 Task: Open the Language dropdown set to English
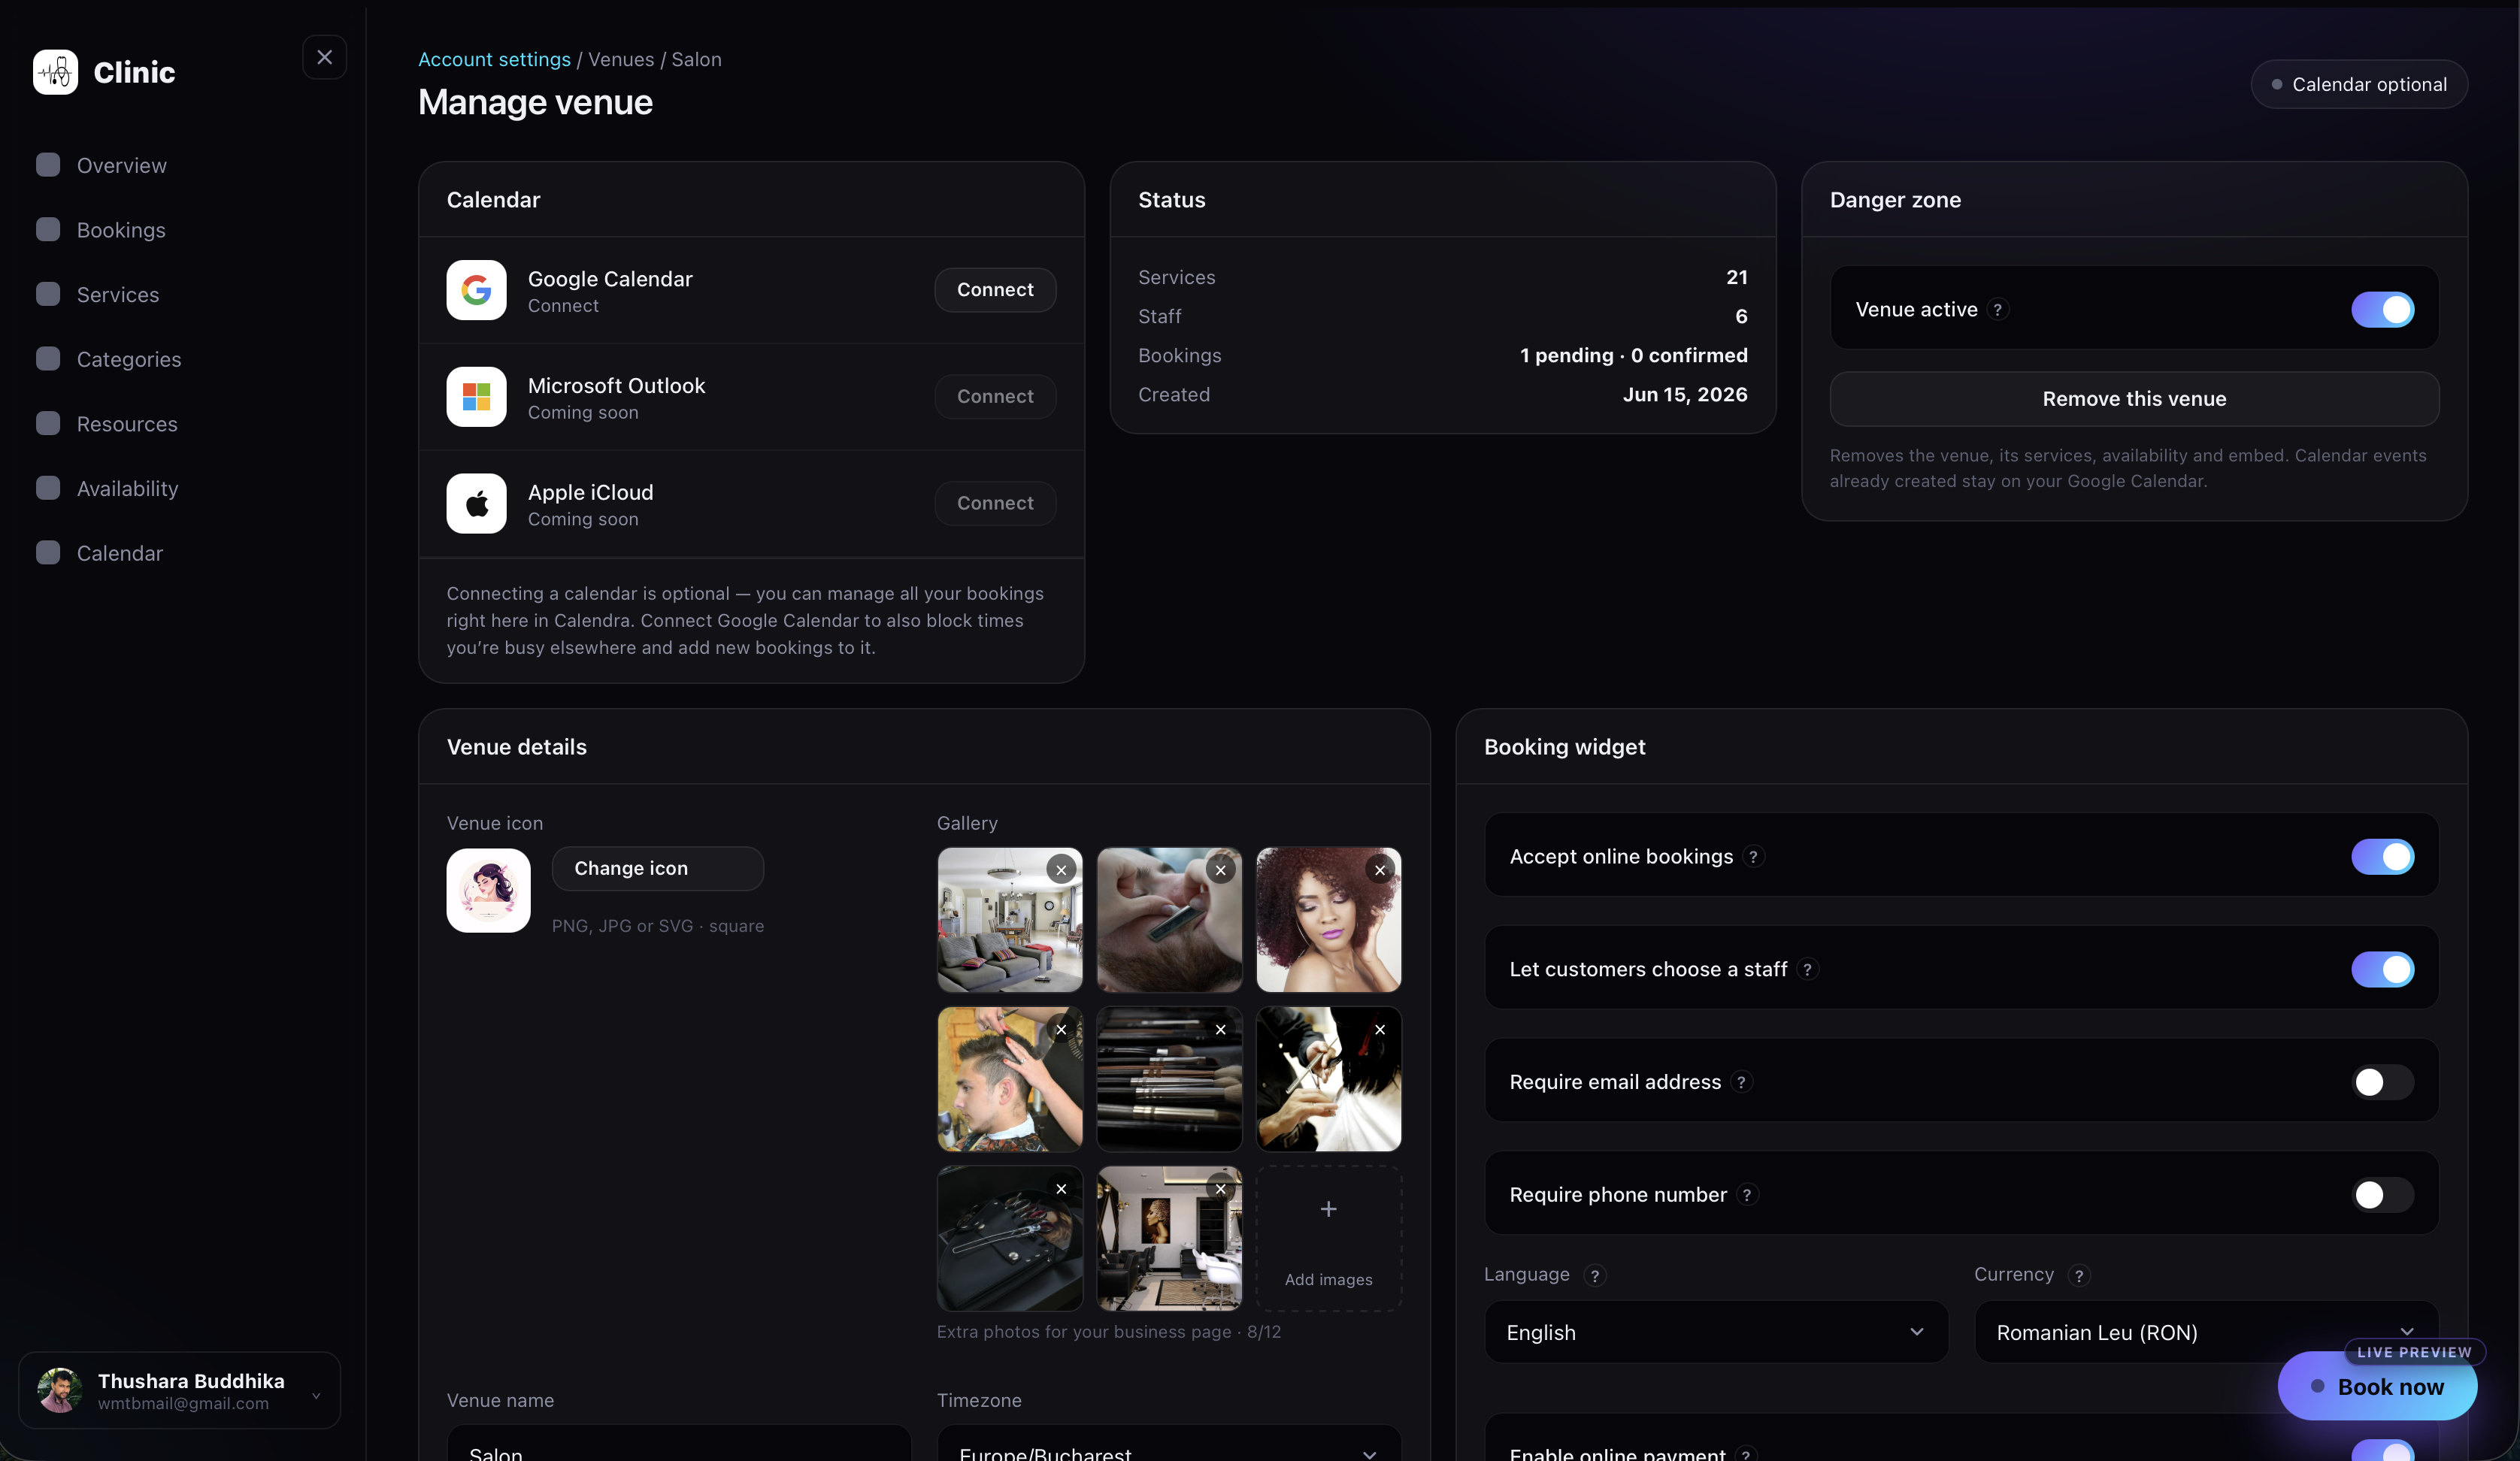(x=1716, y=1332)
